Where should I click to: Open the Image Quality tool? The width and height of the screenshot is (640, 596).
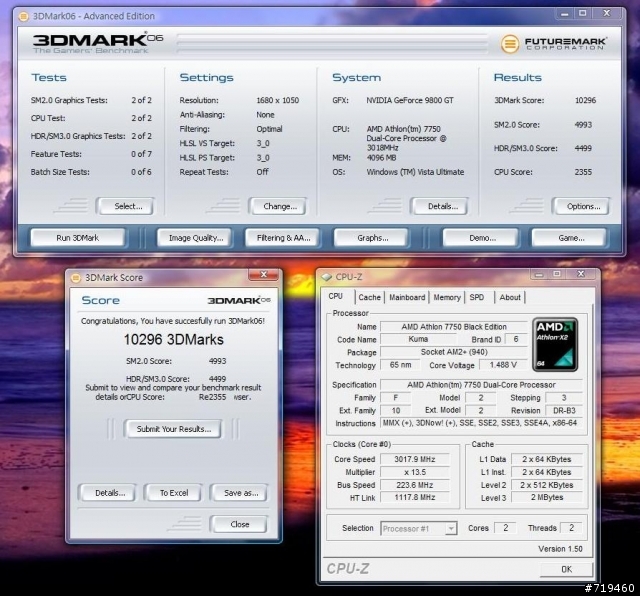(195, 238)
